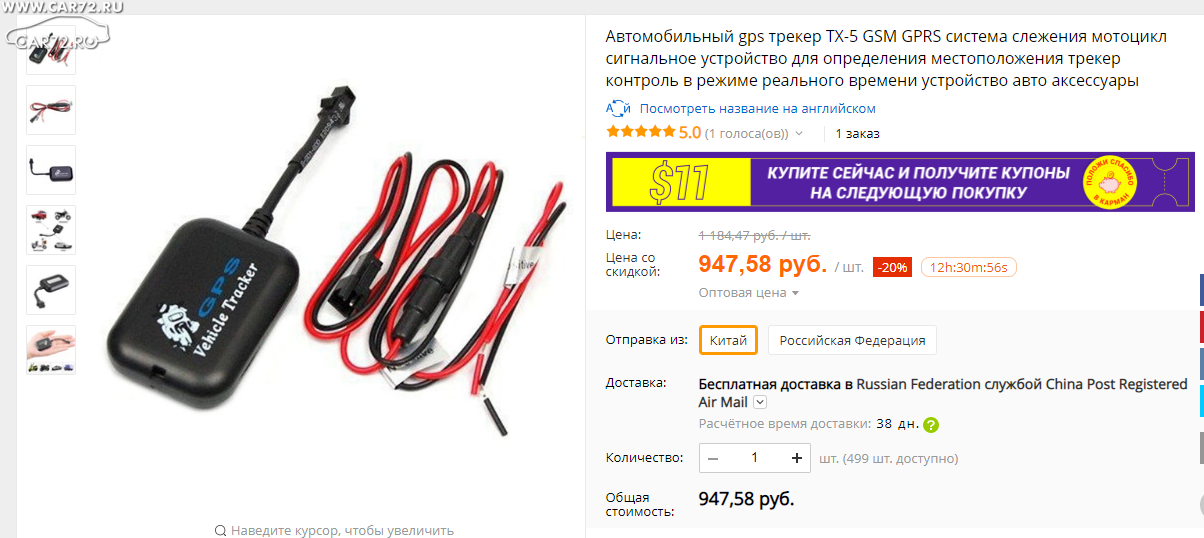The image size is (1204, 538).
Task: Open the shipping method dropdown after Air Mail
Action: [x=760, y=402]
